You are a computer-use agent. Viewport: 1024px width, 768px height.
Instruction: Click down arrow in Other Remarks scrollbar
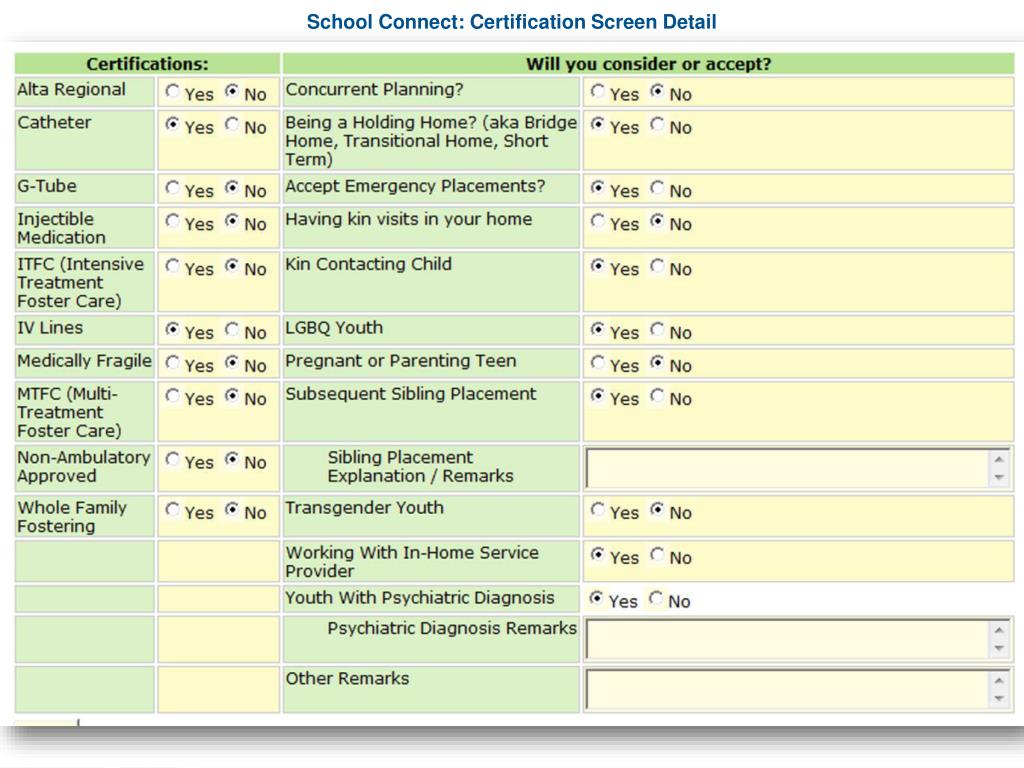[999, 699]
